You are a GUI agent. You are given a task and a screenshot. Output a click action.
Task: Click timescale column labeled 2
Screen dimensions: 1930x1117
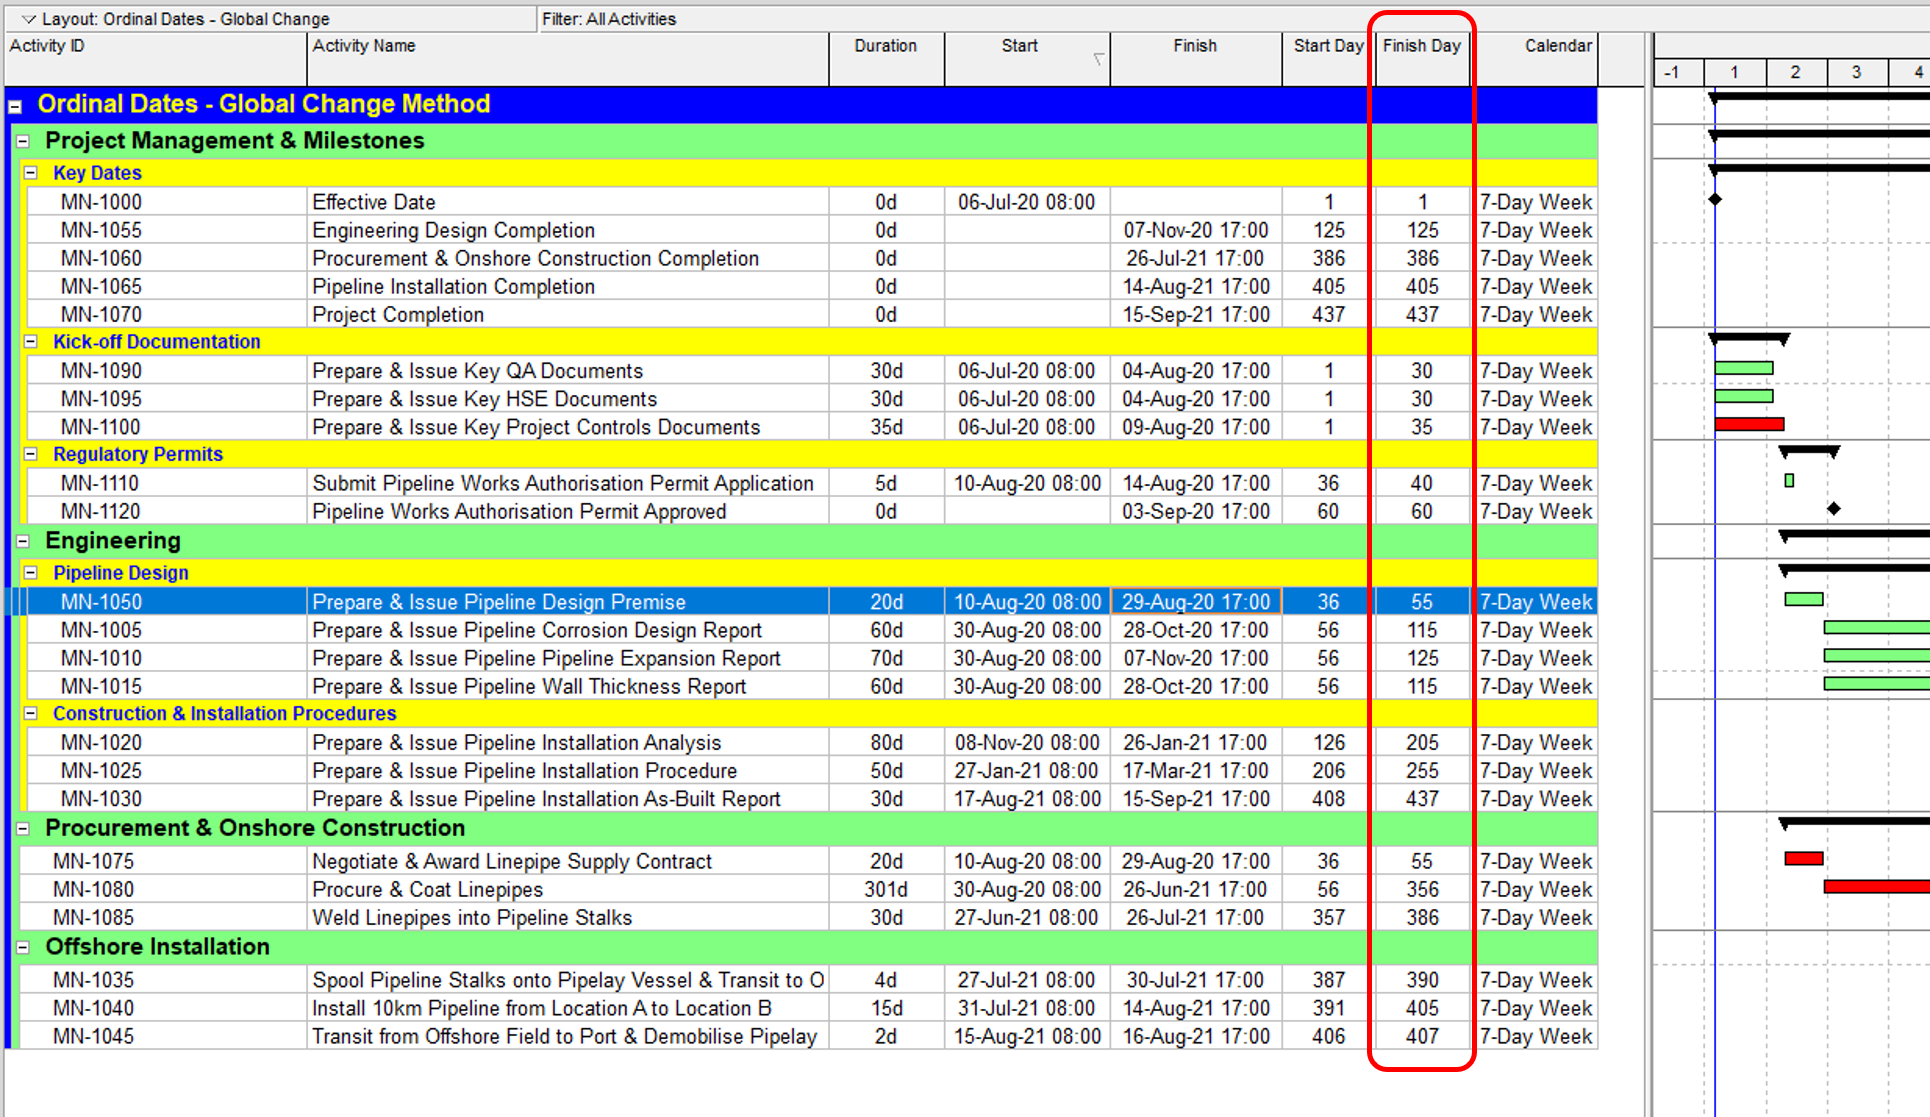point(1796,72)
